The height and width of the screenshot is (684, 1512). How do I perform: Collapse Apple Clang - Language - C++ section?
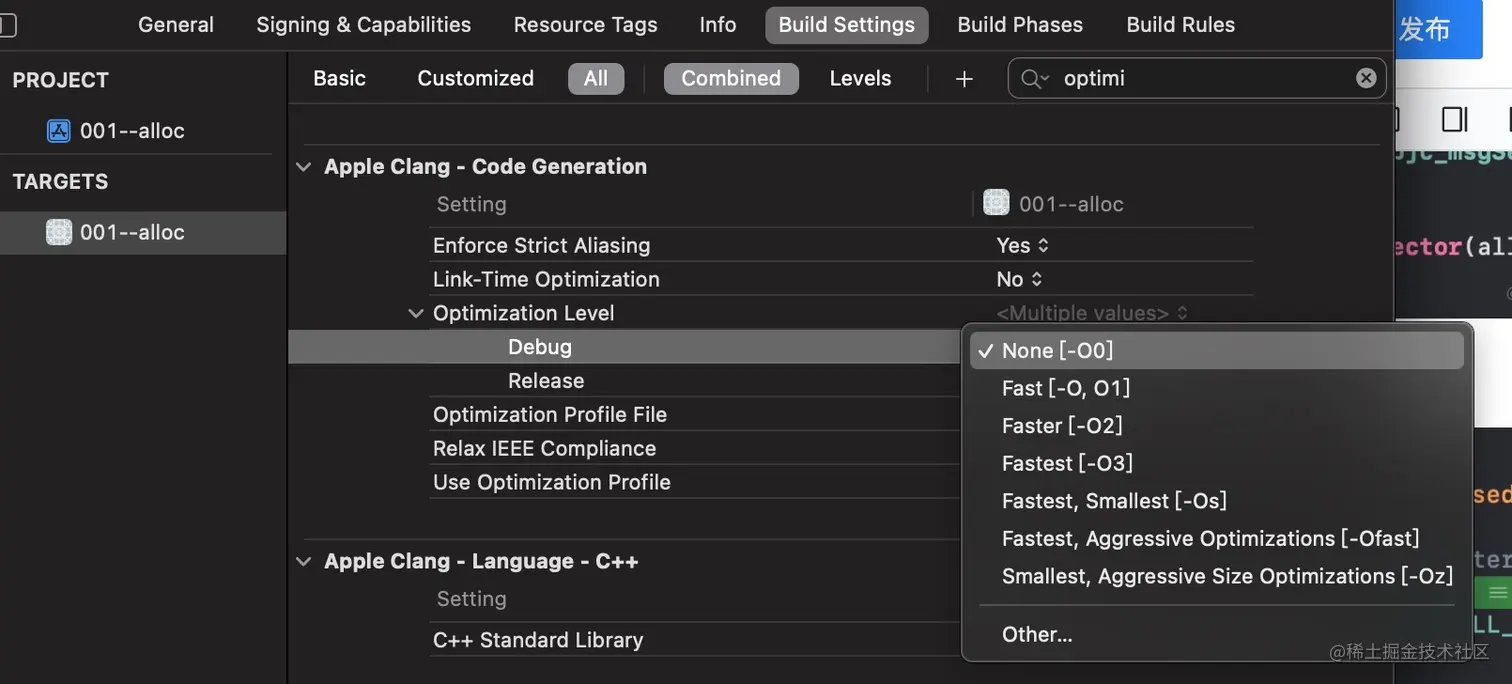pyautogui.click(x=304, y=562)
